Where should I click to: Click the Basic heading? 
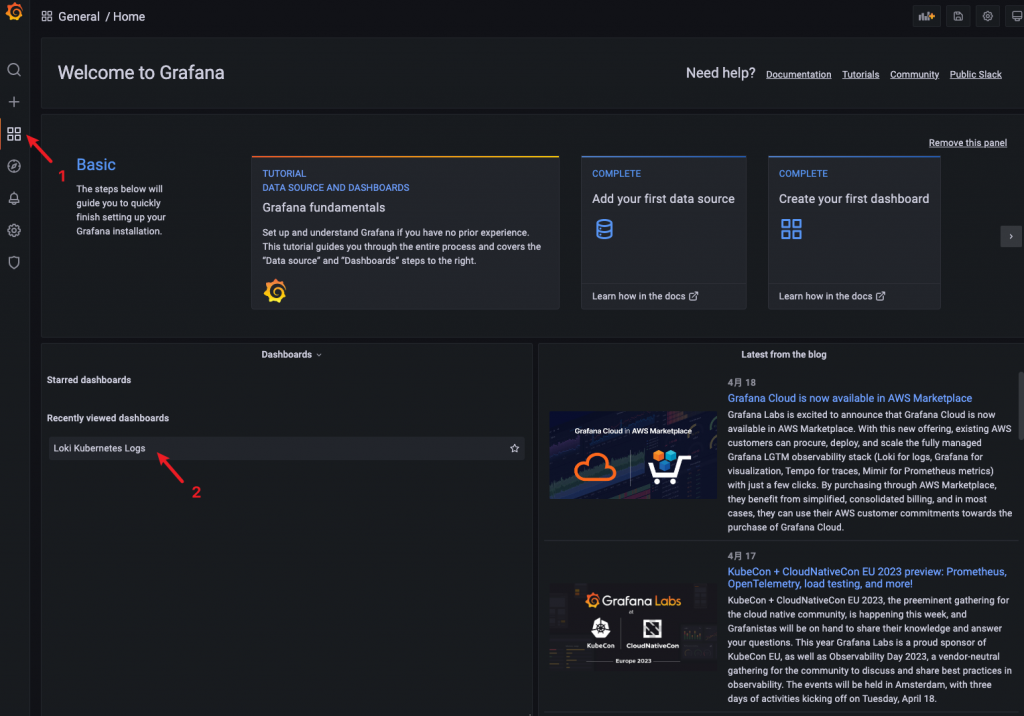96,165
